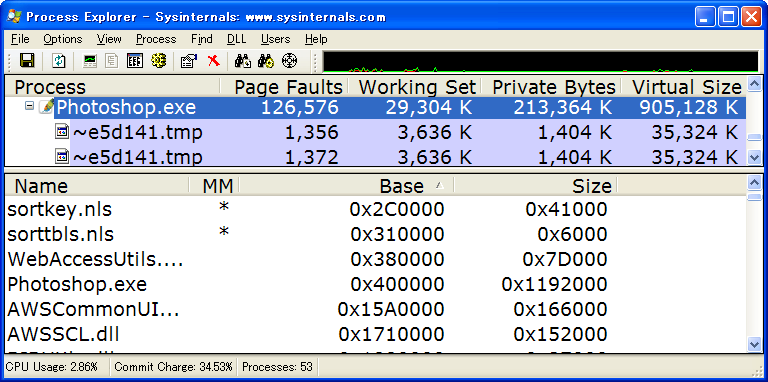The width and height of the screenshot is (768, 382).
Task: Click the crosshair Find Window's Process icon
Action: [x=290, y=61]
